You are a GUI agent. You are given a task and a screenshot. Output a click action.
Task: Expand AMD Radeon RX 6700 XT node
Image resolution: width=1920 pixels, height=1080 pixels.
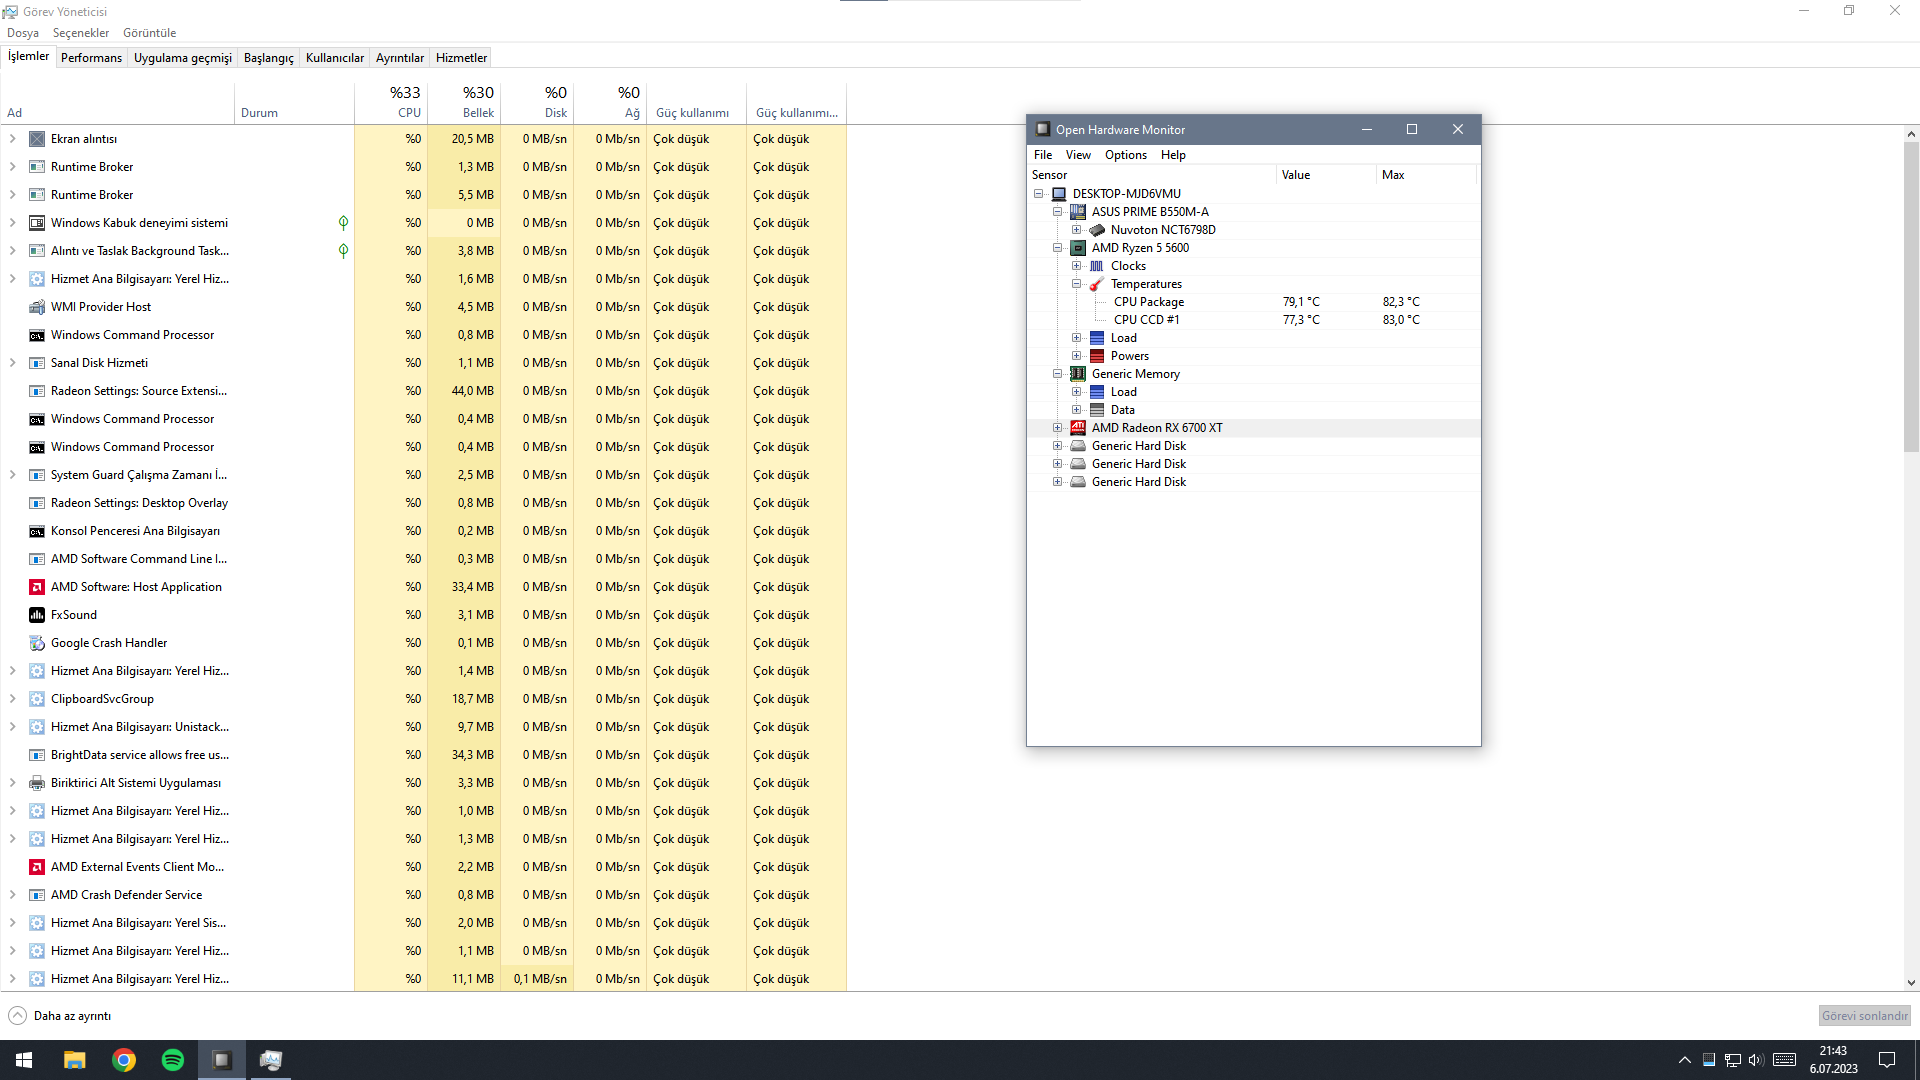(x=1057, y=428)
